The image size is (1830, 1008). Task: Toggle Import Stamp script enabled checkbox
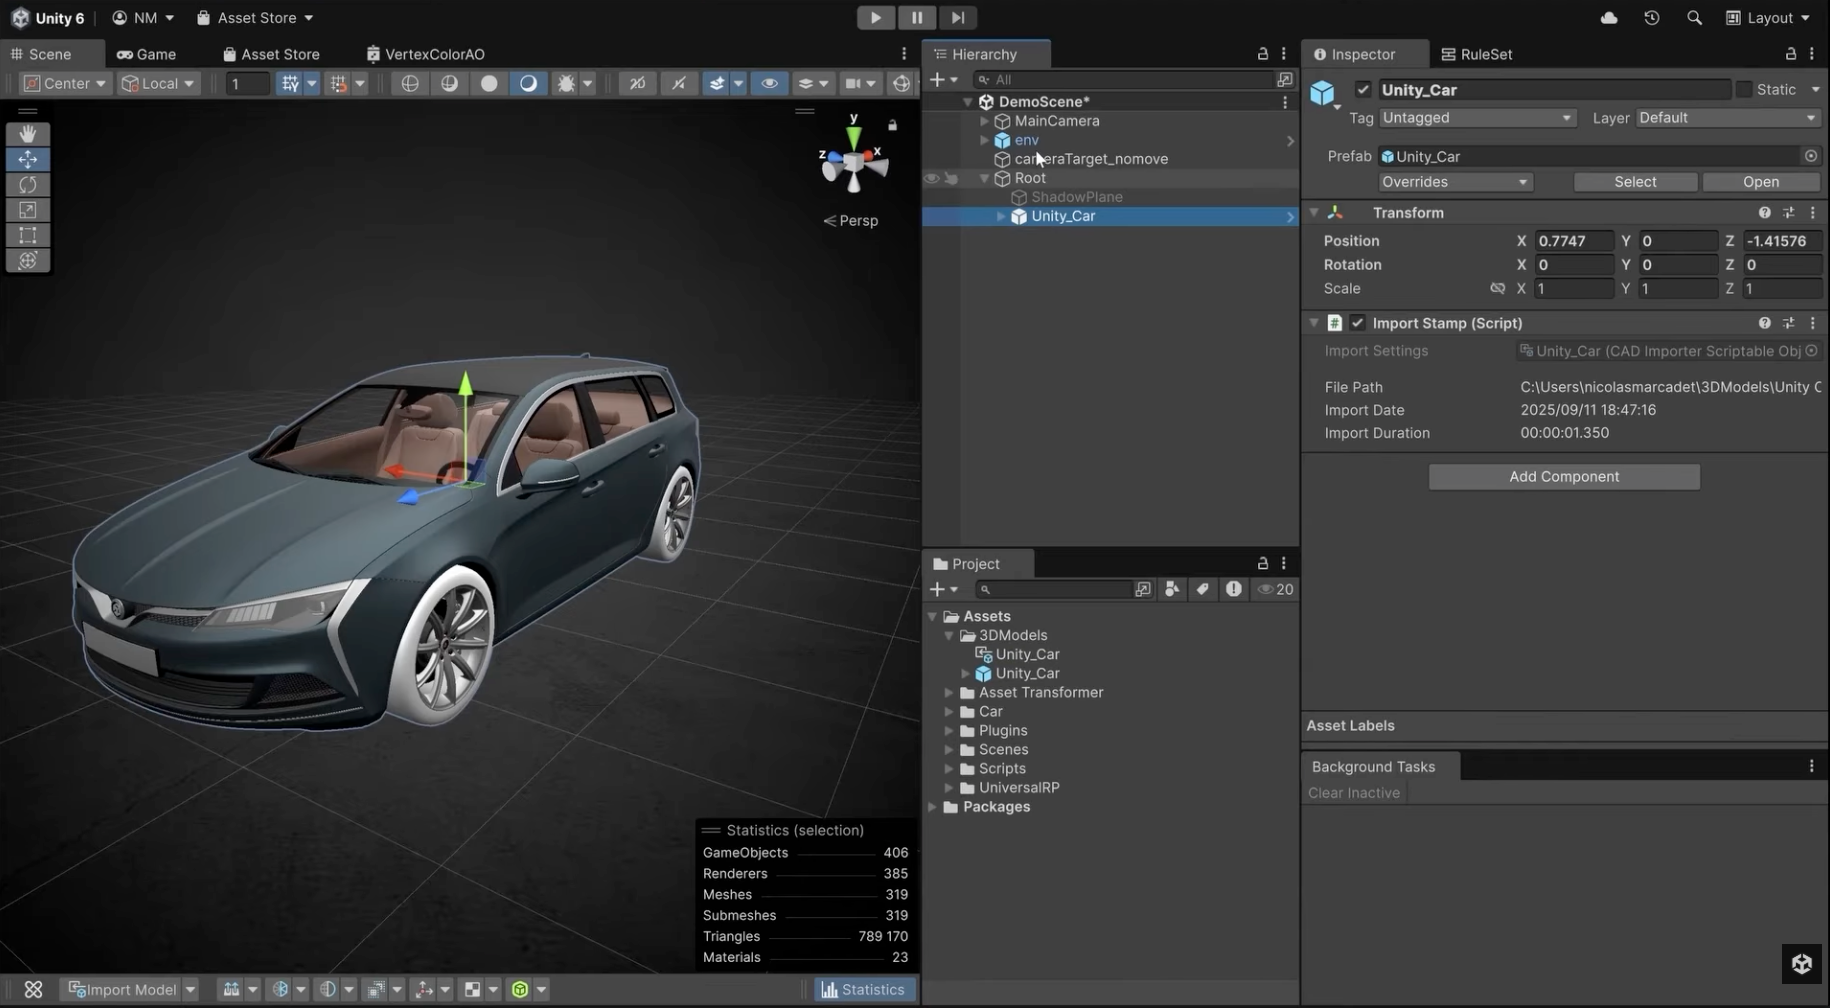click(1357, 323)
